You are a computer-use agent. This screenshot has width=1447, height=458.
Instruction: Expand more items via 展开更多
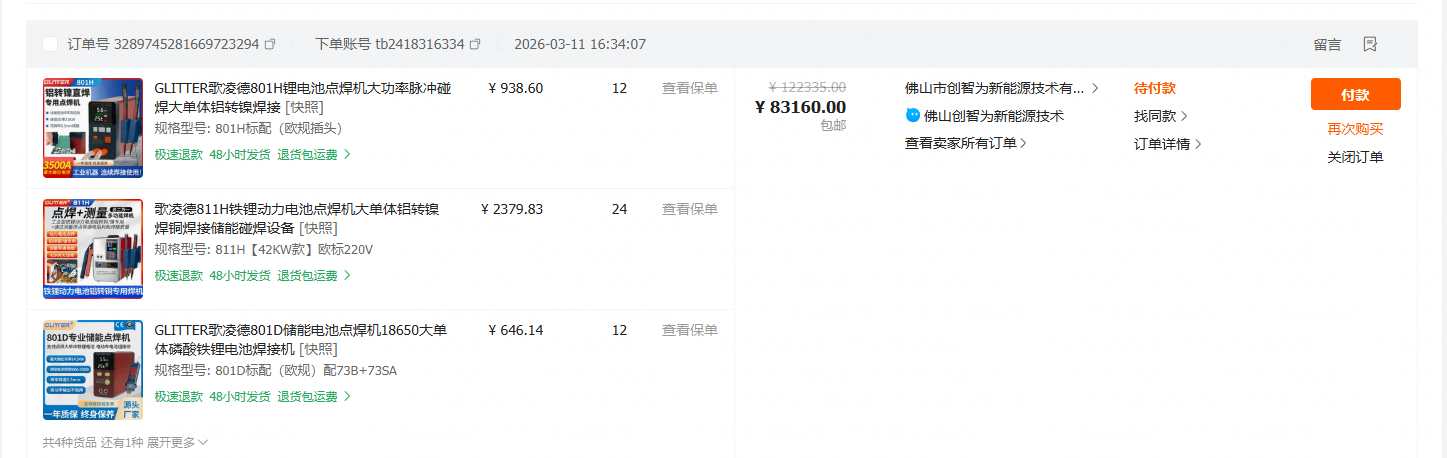pyautogui.click(x=177, y=442)
